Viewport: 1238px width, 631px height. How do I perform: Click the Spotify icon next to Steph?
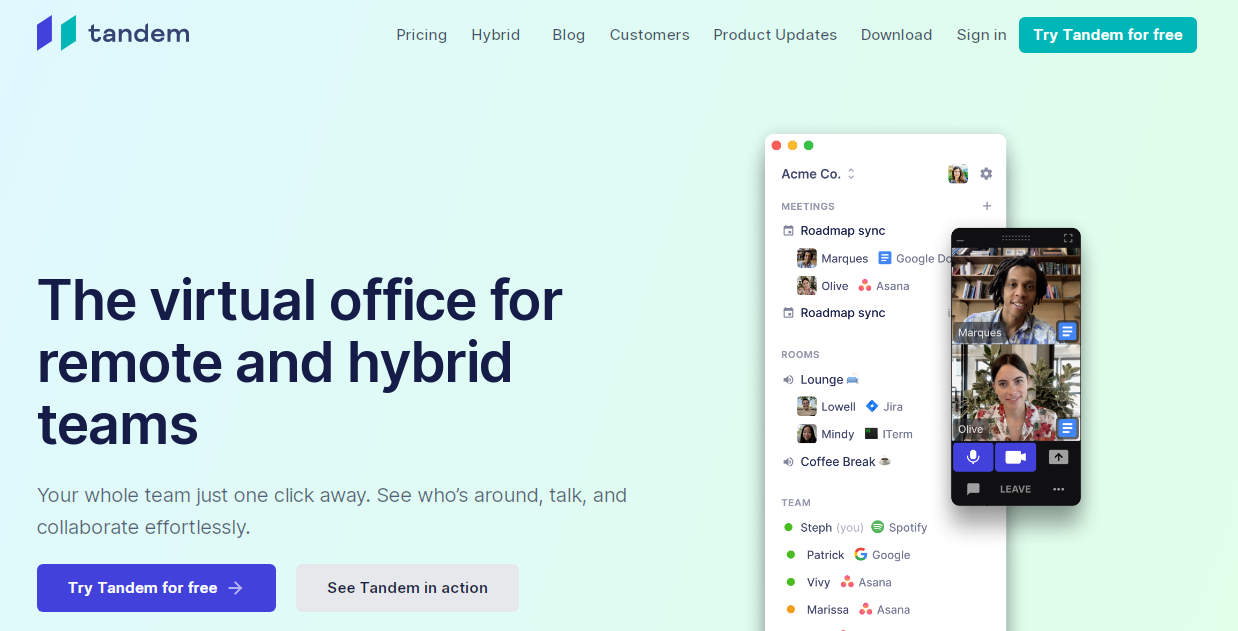pyautogui.click(x=877, y=527)
